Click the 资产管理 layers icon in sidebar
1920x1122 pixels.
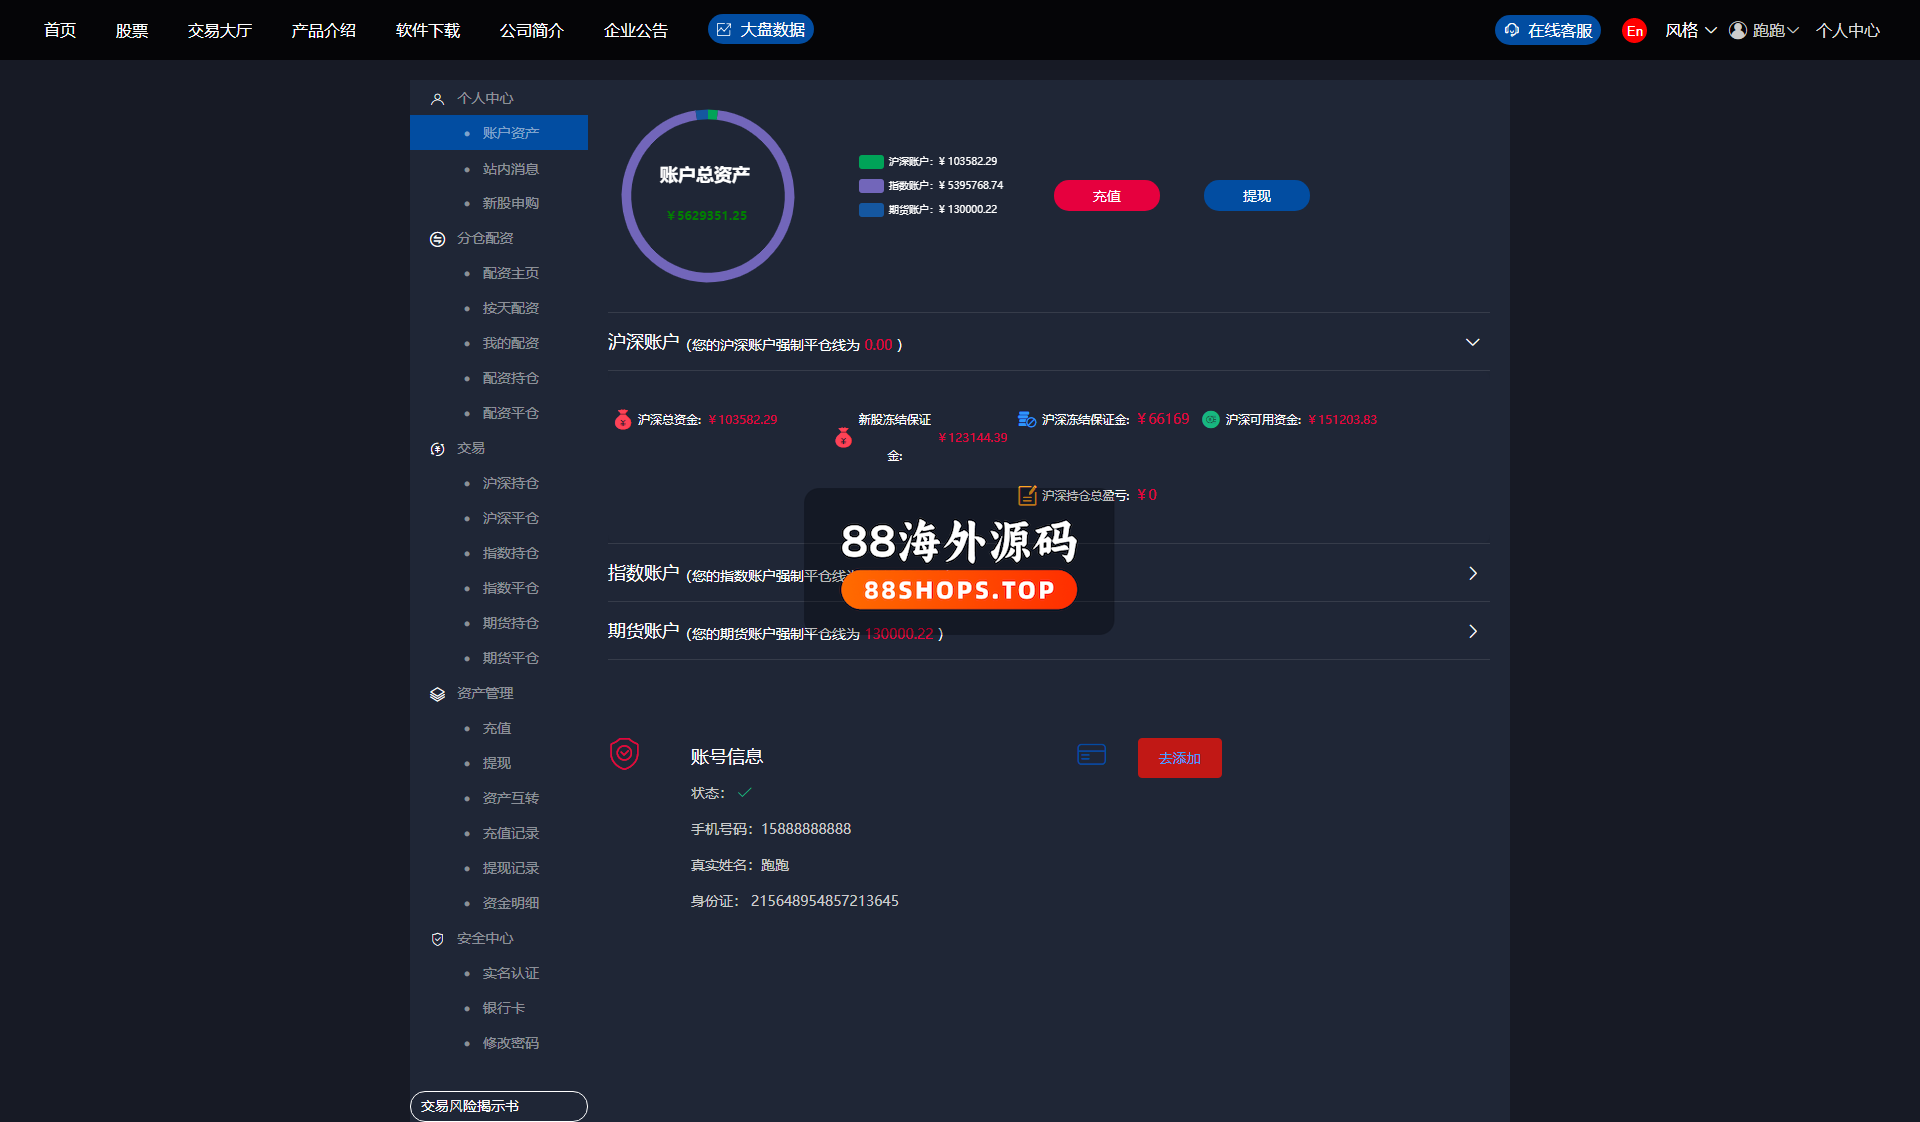coord(437,694)
